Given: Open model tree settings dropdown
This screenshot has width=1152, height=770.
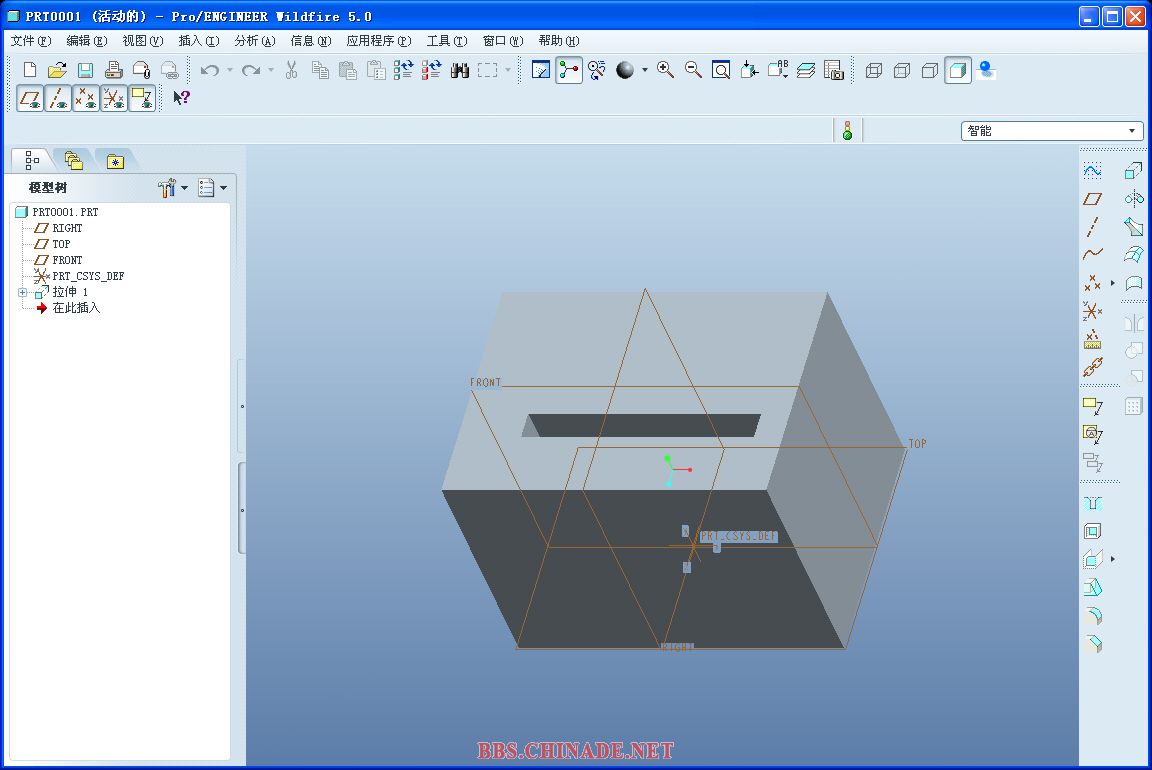Looking at the screenshot, I should click(x=173, y=188).
